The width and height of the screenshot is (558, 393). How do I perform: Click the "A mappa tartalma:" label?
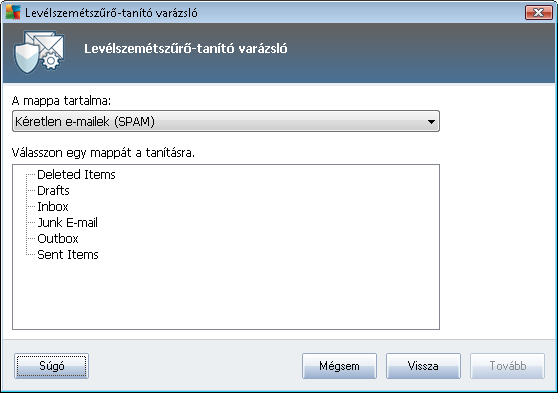(x=61, y=101)
